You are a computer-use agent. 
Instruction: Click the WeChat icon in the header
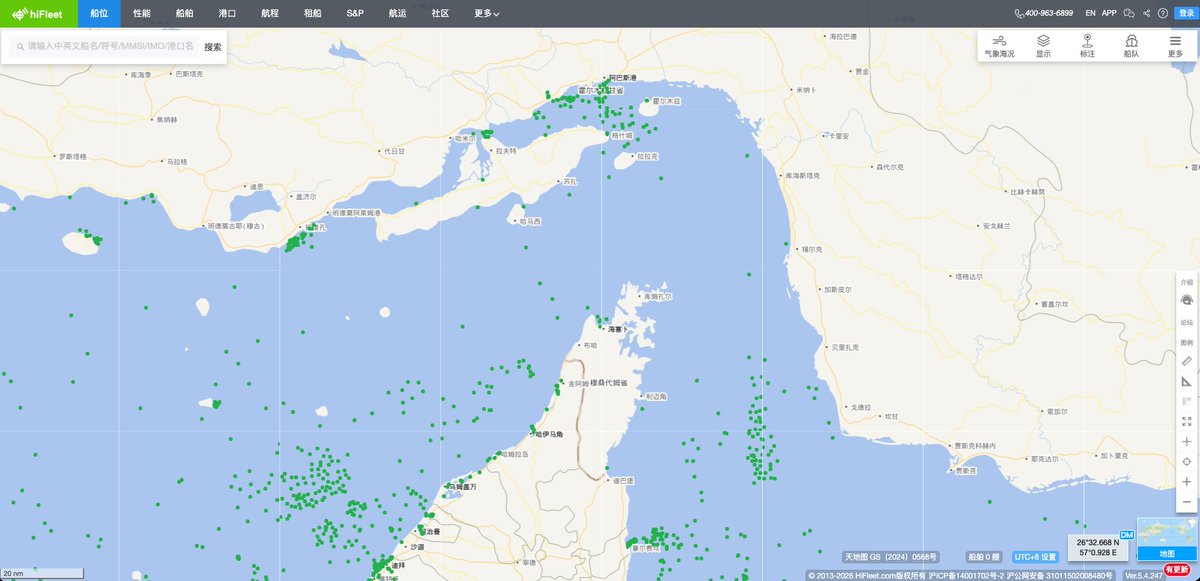[1129, 13]
